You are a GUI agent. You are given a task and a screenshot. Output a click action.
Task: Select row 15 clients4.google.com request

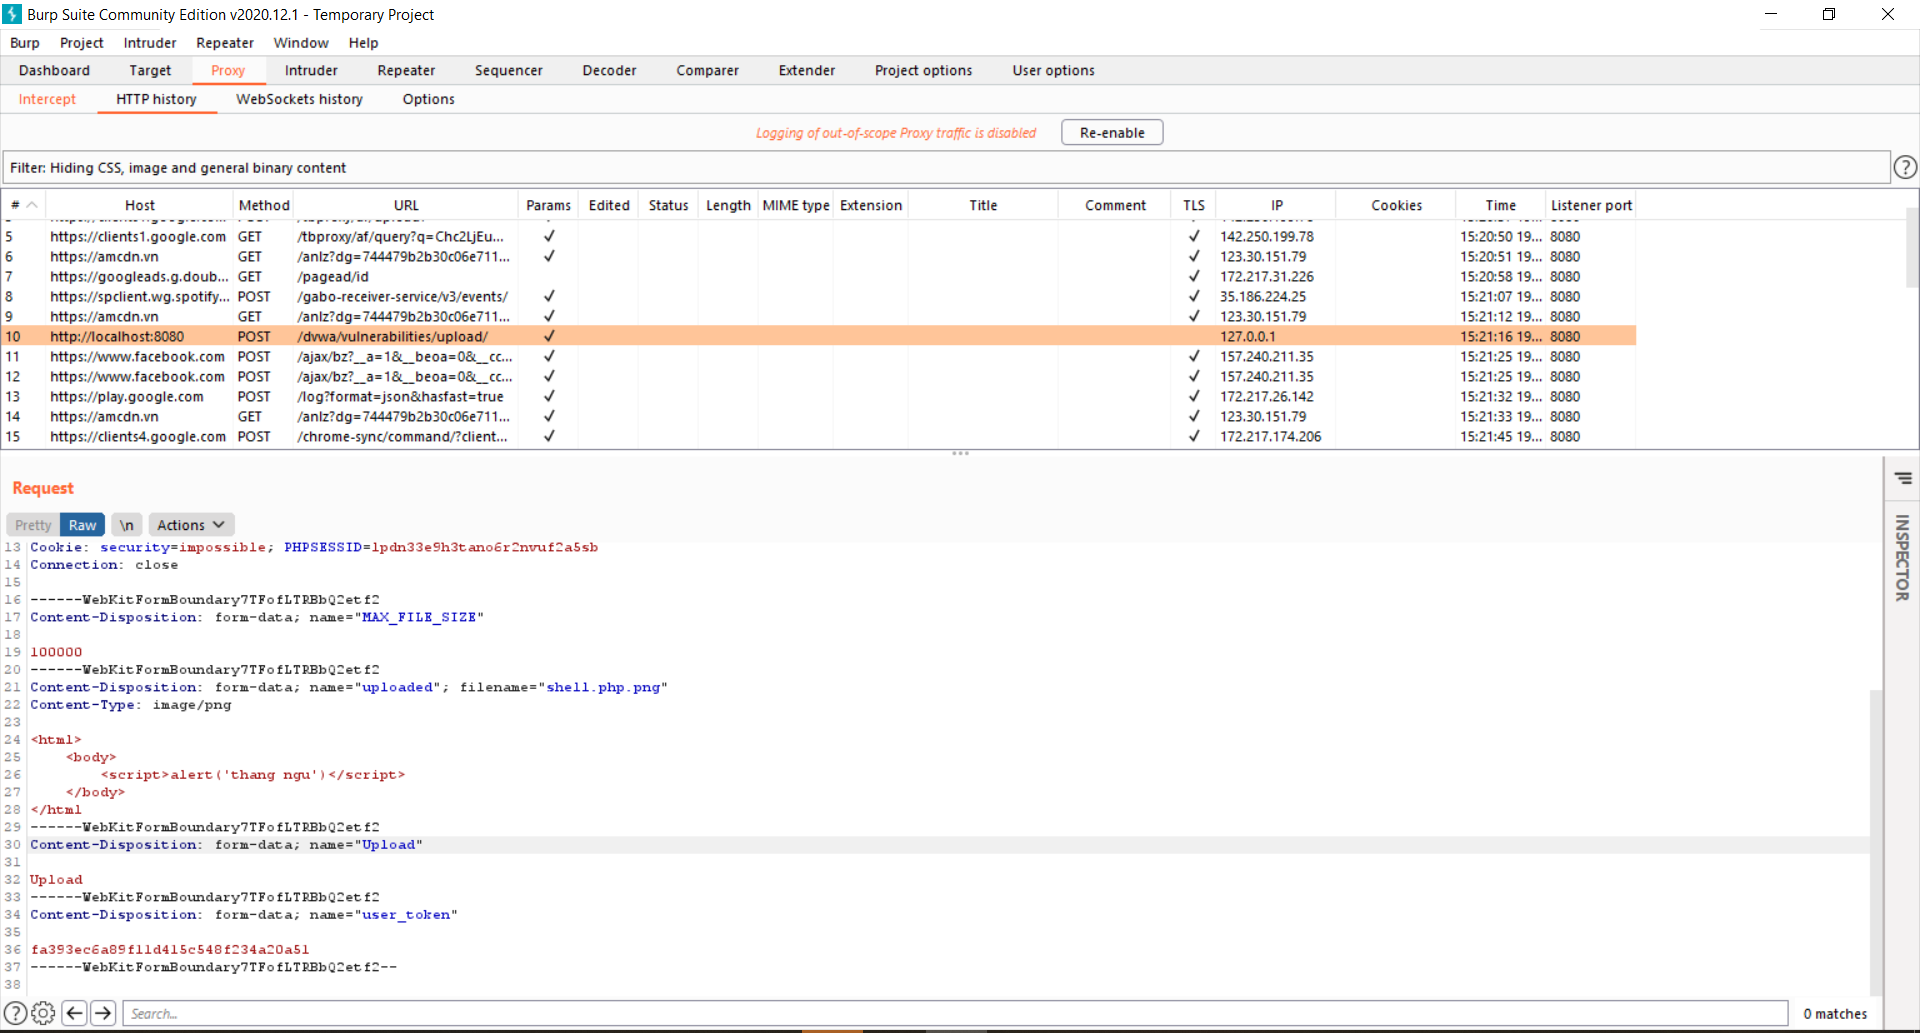pyautogui.click(x=819, y=436)
